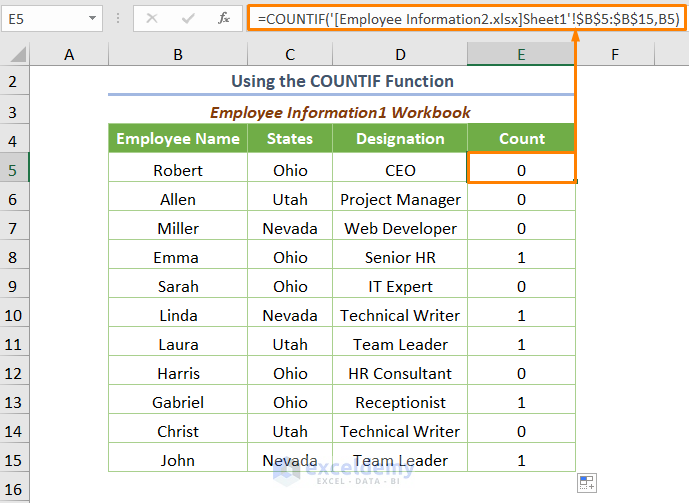Open the Auto Fill Options icon
Viewport: 689px width, 503px height.
(587, 483)
